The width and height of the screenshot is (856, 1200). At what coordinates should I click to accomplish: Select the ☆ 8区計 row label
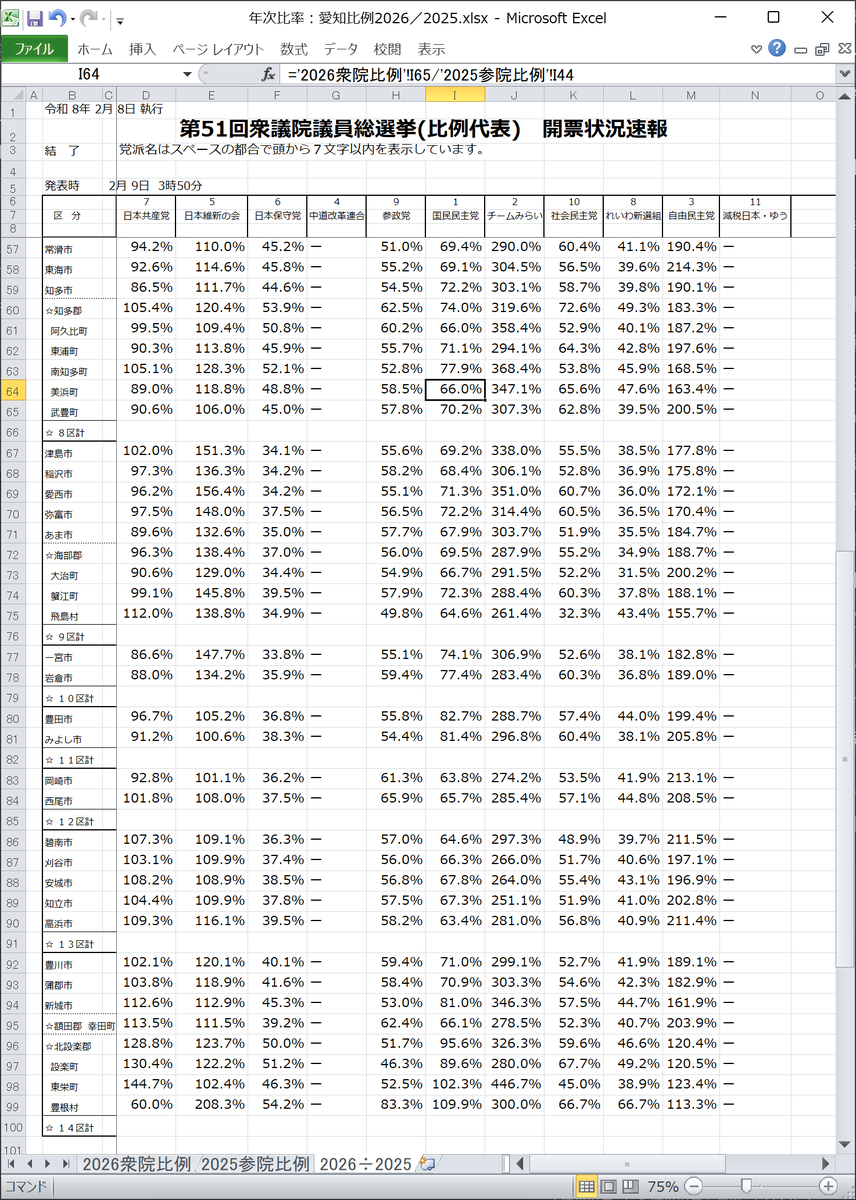pos(79,432)
